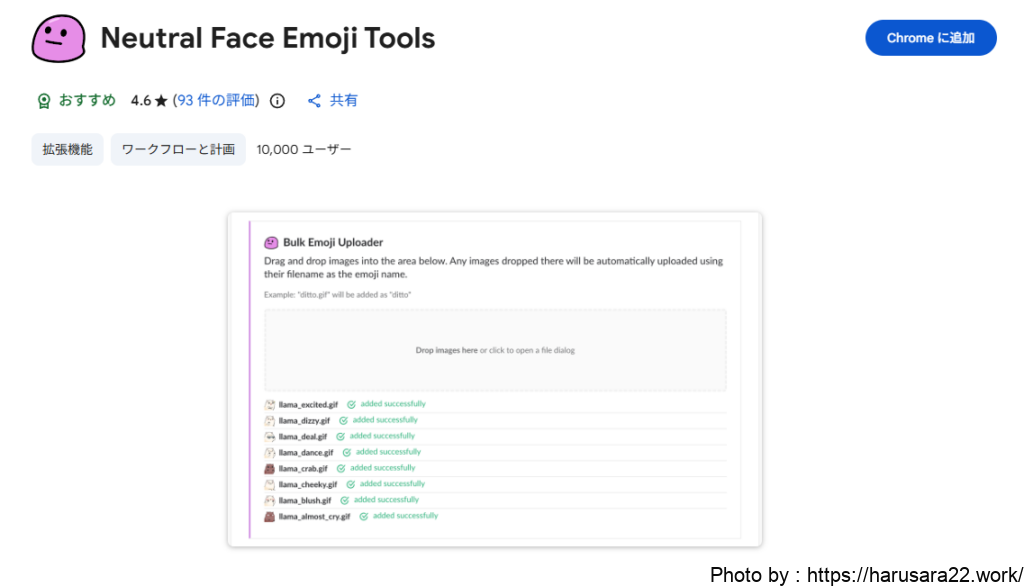This screenshot has height=586, width=1024.
Task: Click the llama_excited.gif emoji thumbnail
Action: click(x=269, y=405)
